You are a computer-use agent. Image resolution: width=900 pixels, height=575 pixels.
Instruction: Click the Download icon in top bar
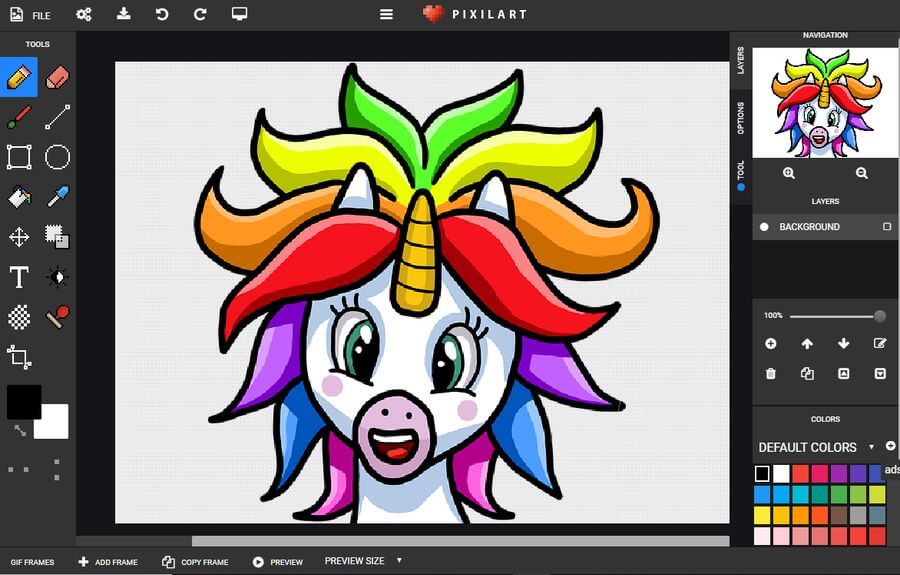pyautogui.click(x=123, y=14)
